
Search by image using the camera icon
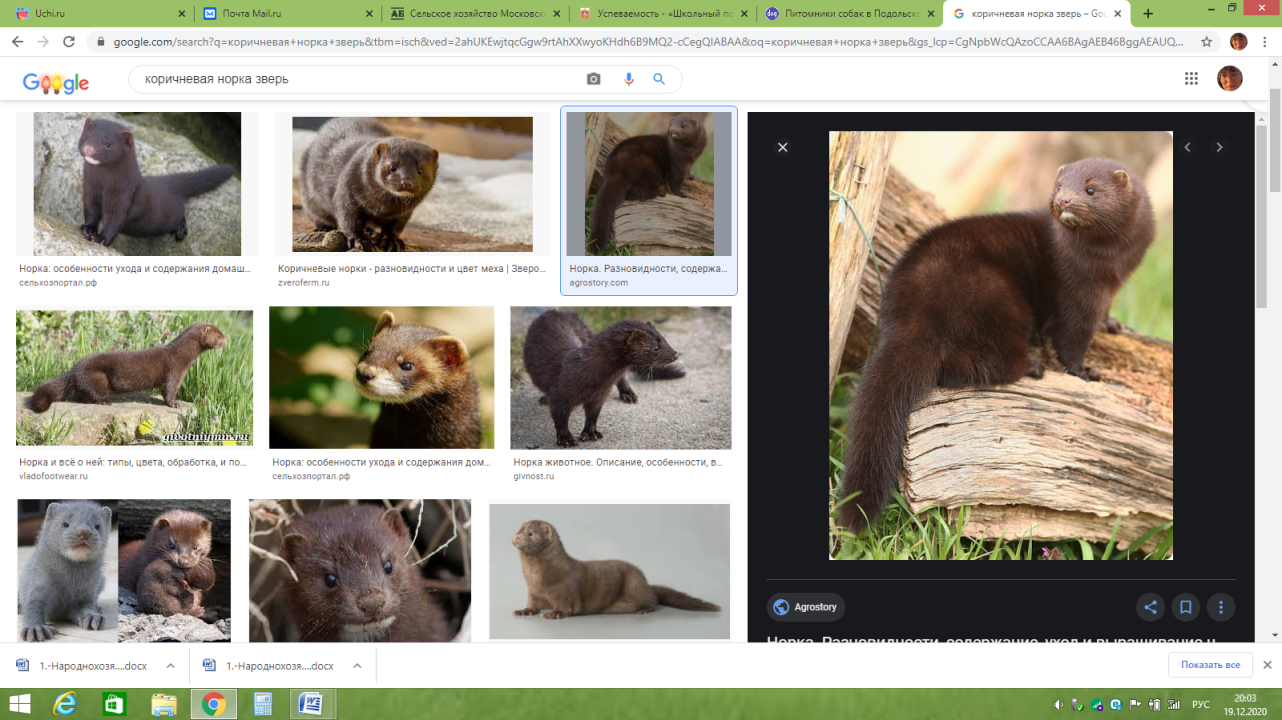click(x=594, y=79)
